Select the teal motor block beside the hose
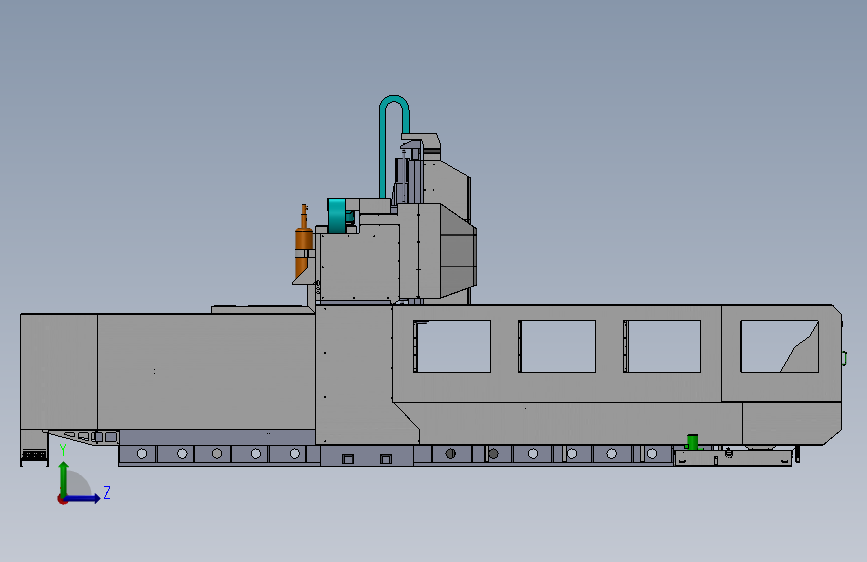The image size is (867, 562). [x=337, y=215]
